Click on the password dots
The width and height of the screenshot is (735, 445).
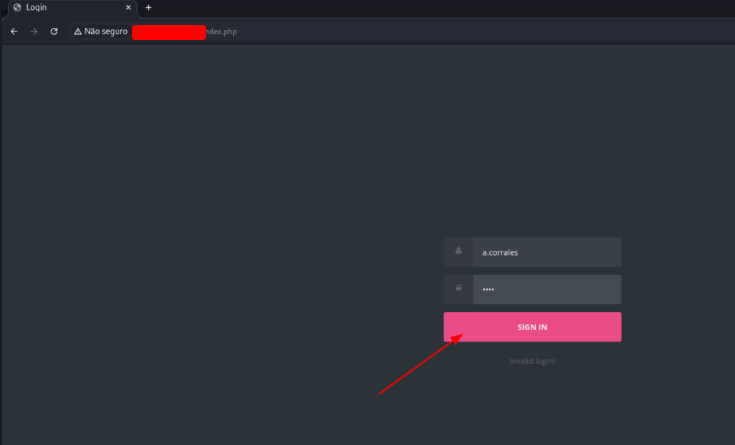[488, 289]
